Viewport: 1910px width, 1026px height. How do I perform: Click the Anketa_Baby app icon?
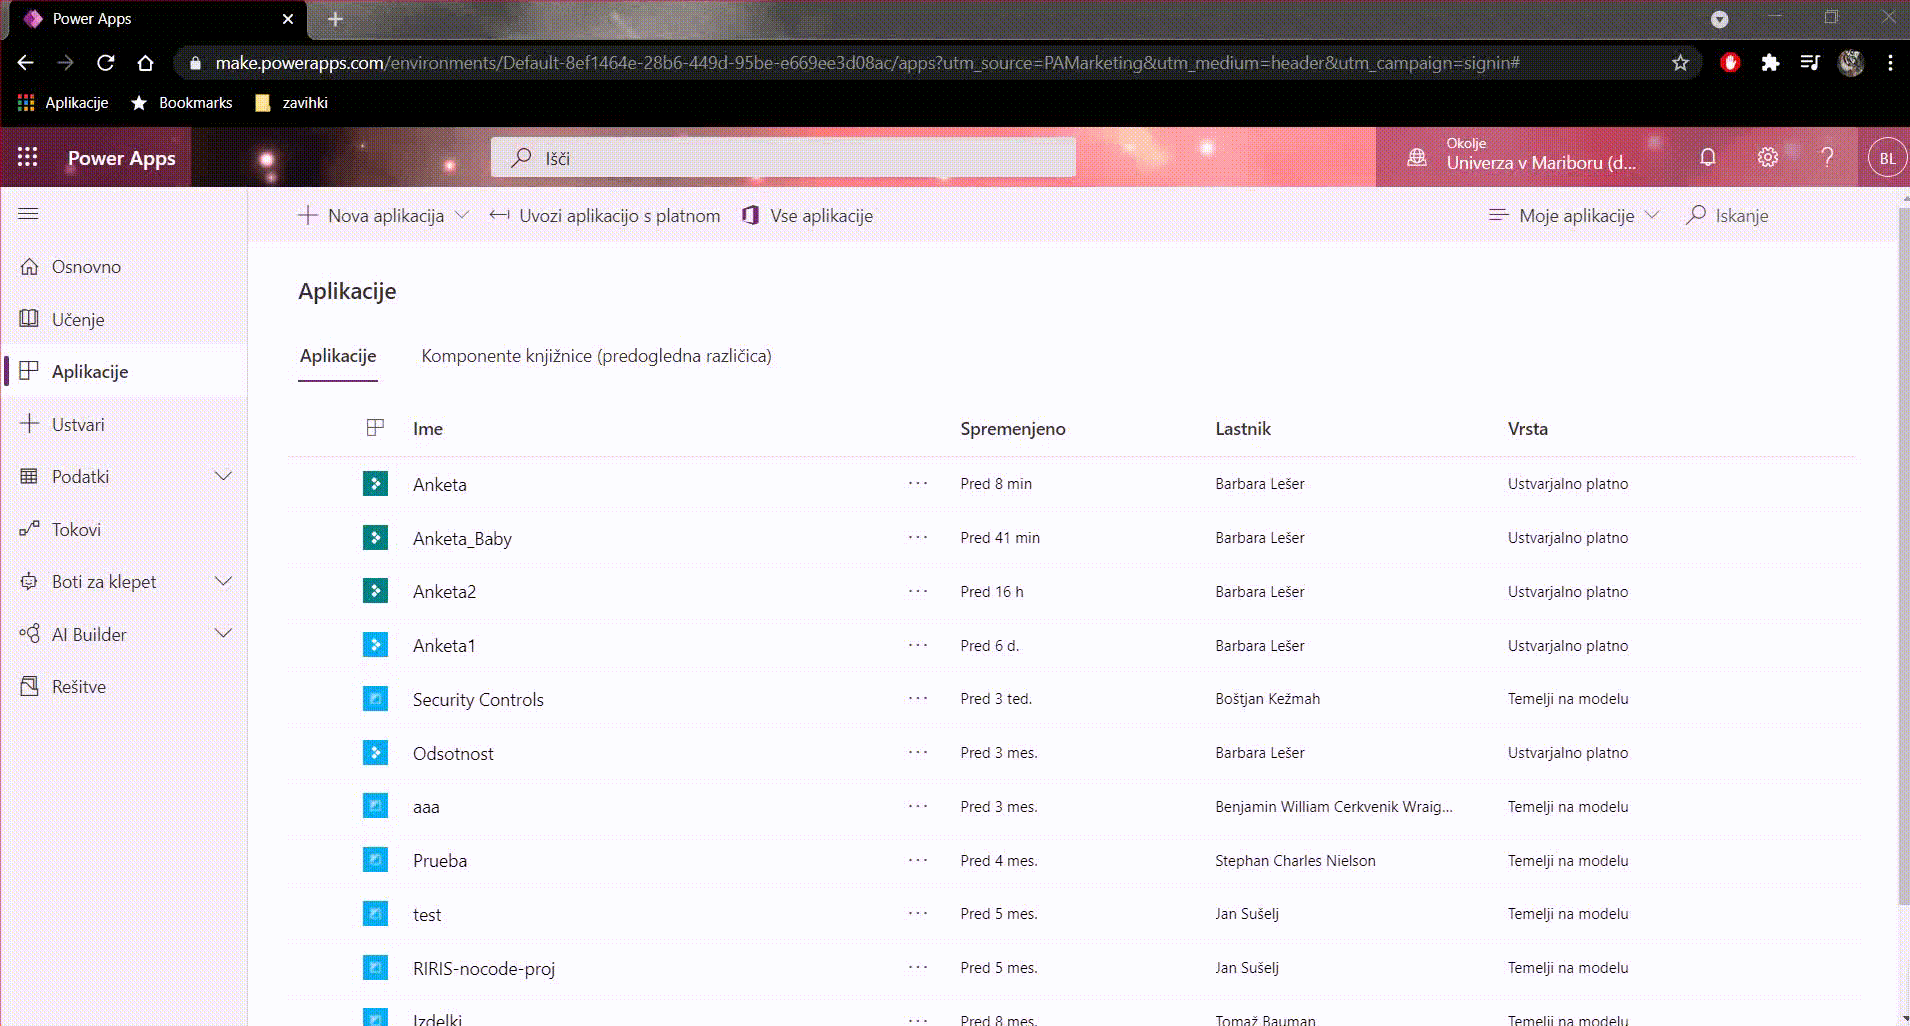[x=375, y=538]
